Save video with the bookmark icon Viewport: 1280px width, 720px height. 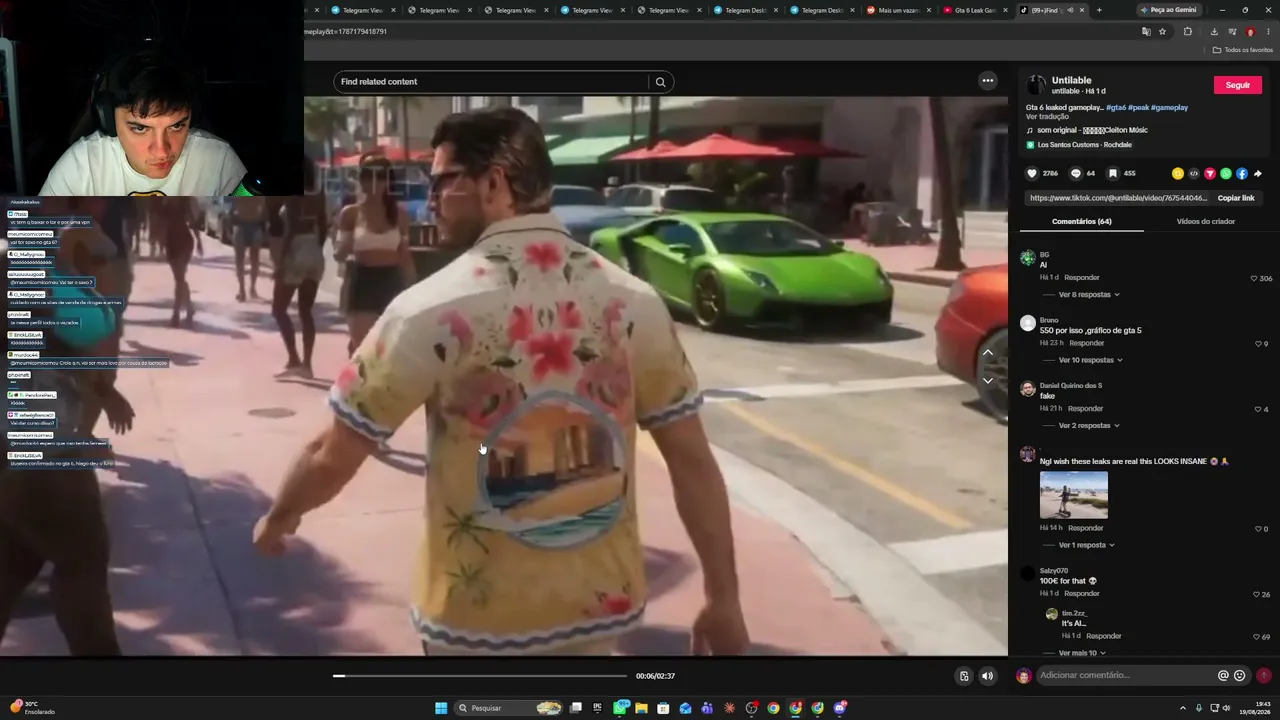[1112, 173]
